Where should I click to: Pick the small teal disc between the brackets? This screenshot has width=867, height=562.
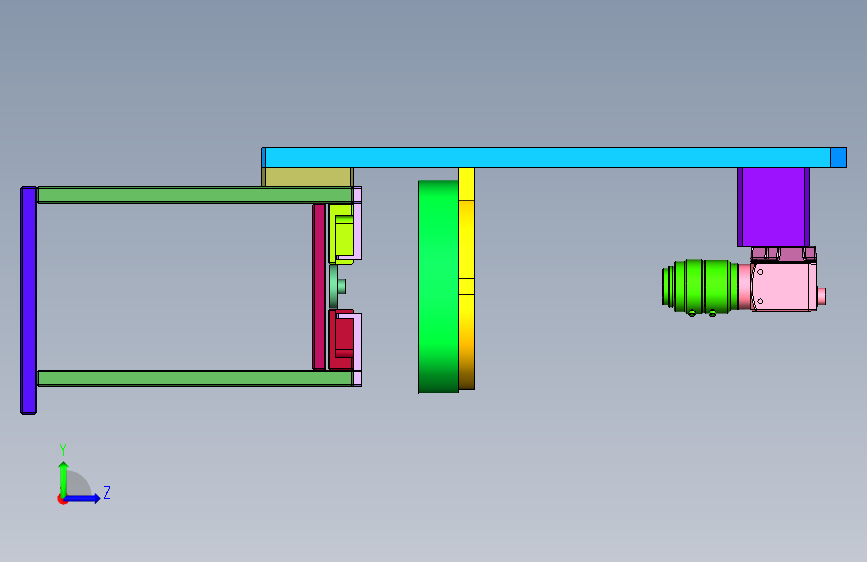(x=336, y=287)
